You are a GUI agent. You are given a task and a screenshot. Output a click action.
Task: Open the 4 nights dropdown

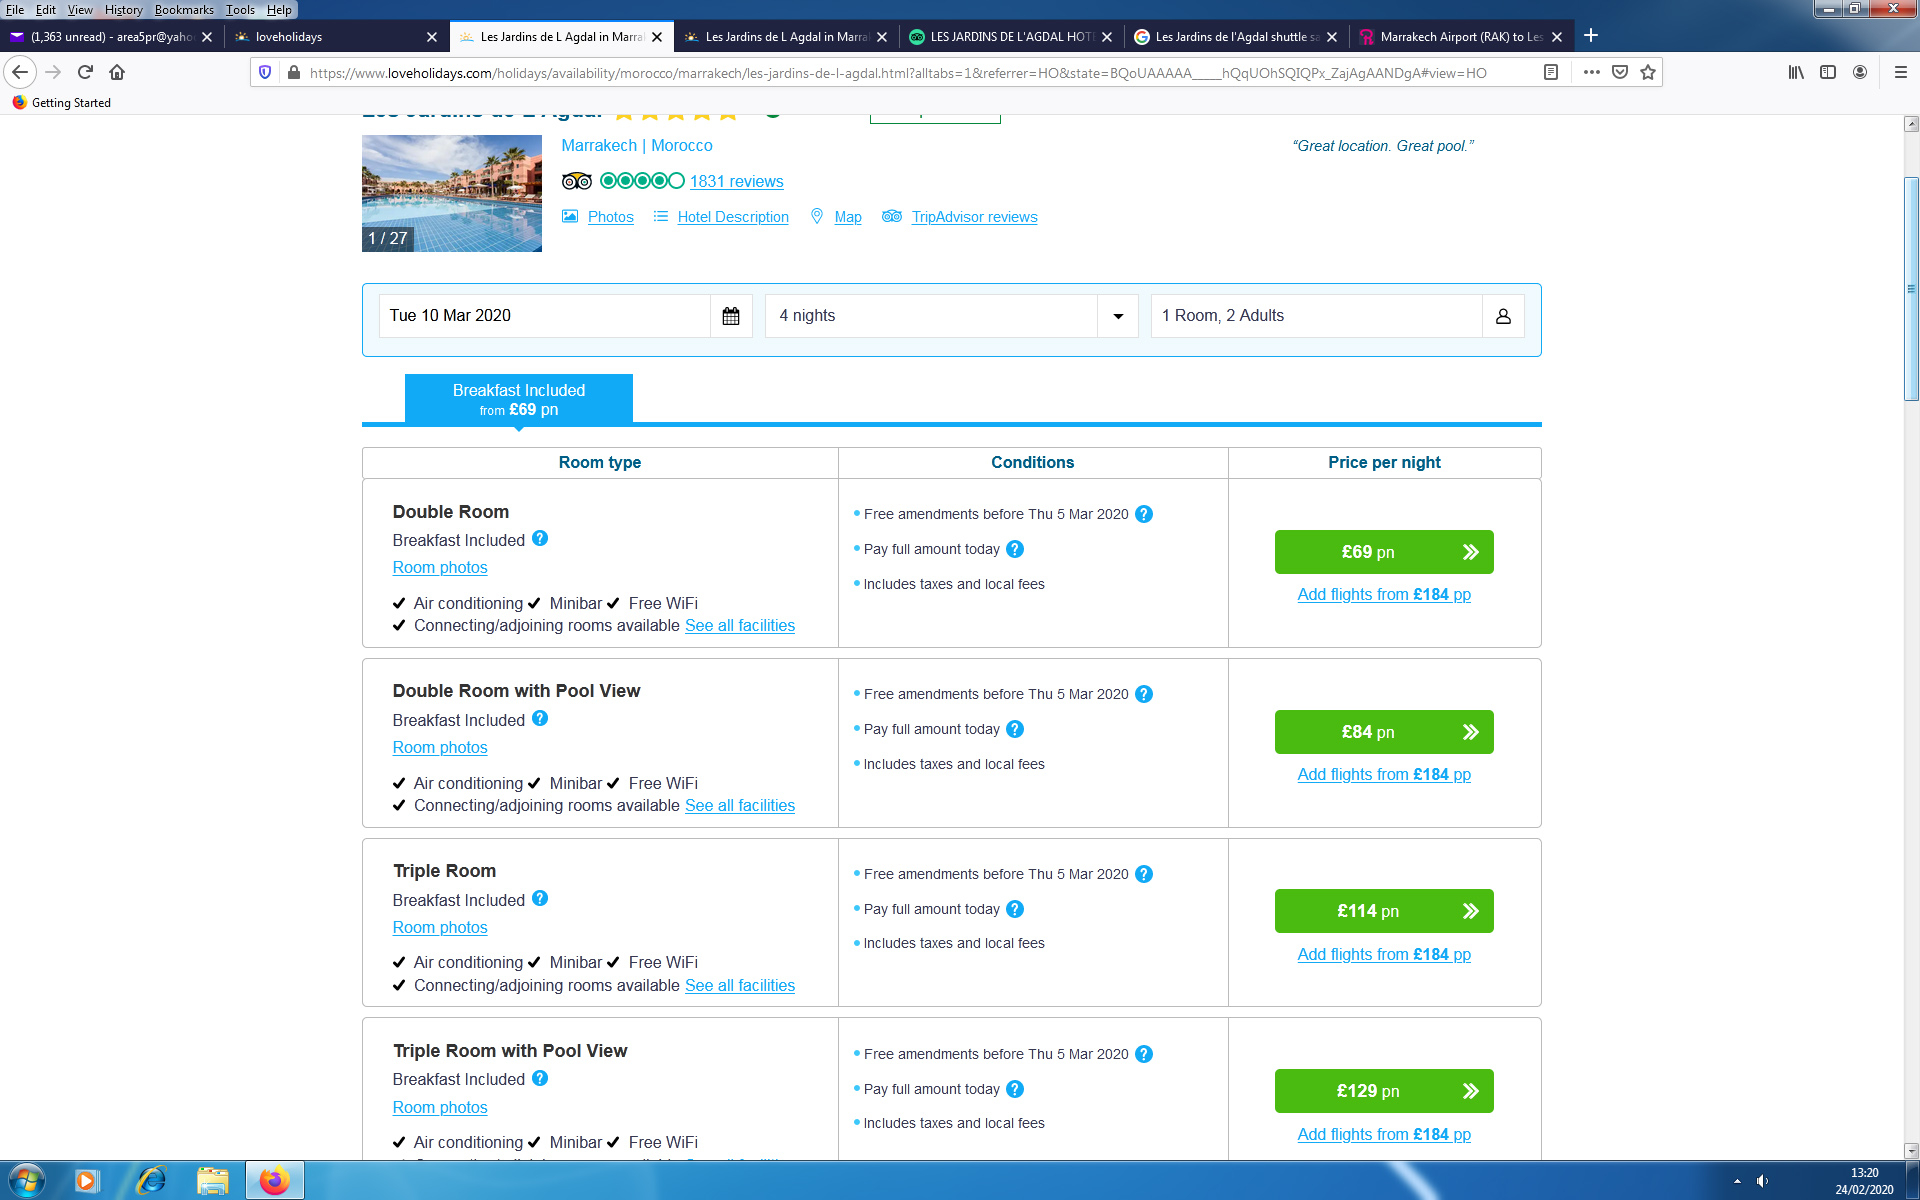(x=951, y=316)
